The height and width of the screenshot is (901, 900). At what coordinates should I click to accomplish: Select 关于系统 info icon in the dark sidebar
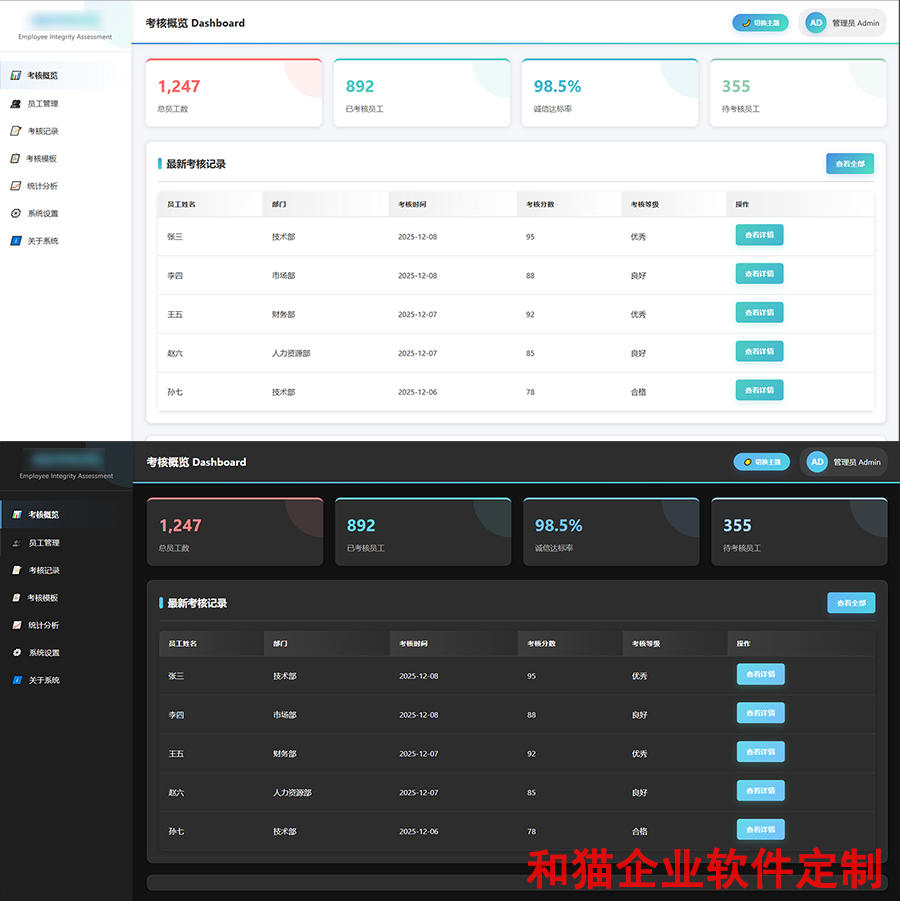point(17,680)
